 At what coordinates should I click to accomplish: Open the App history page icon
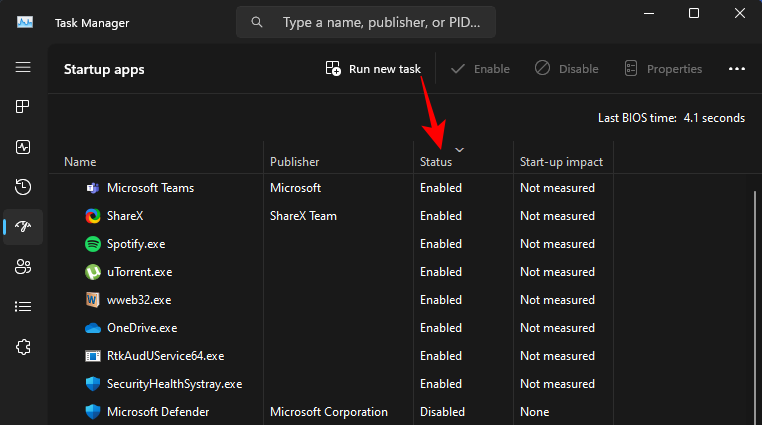(x=23, y=187)
